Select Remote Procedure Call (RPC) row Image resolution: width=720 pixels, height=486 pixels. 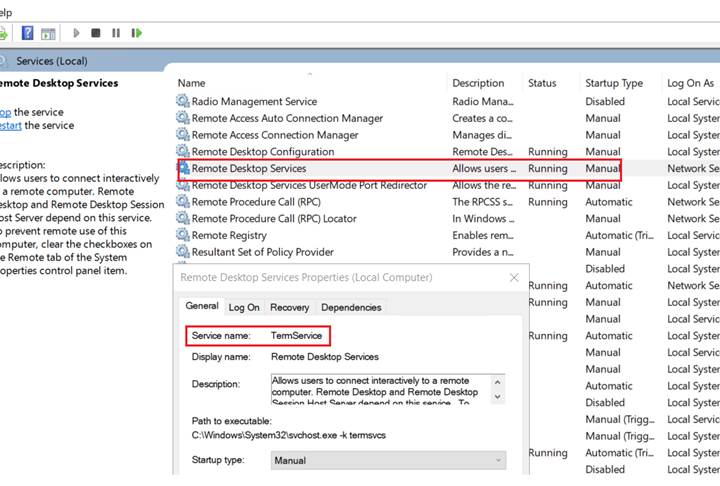point(256,202)
